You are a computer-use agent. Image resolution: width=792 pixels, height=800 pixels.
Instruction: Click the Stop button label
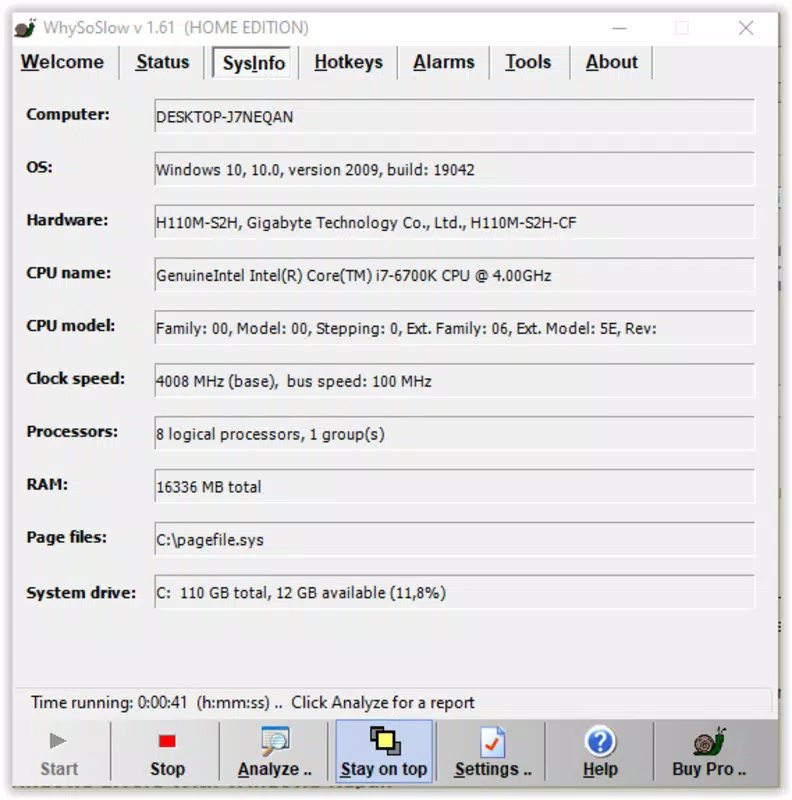click(167, 769)
